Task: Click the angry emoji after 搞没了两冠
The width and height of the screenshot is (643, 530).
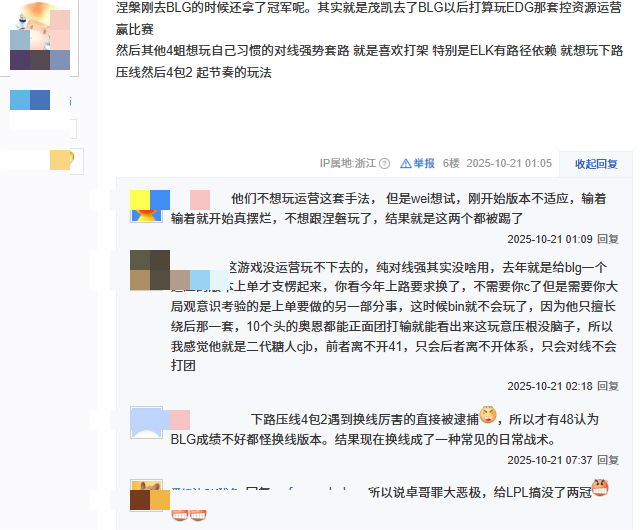Action: tap(600, 487)
